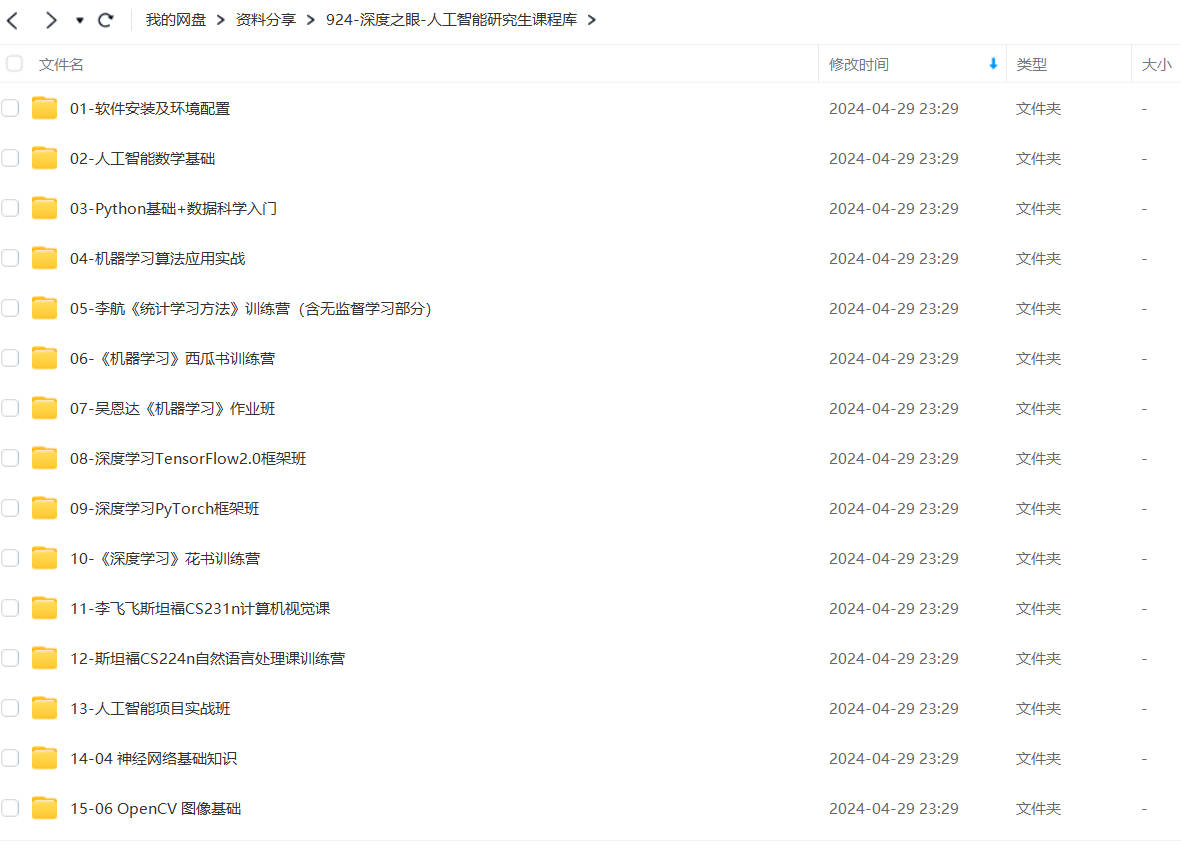
Task: Select name 11-李飞飞斯坦福CS231n计算机视觉课
Action: click(x=200, y=609)
